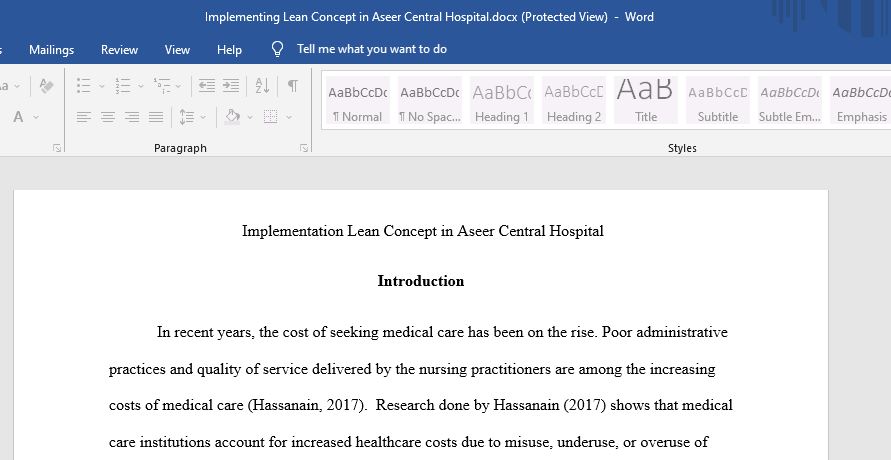Apply the No Spacing style
891x460 pixels.
tap(430, 101)
